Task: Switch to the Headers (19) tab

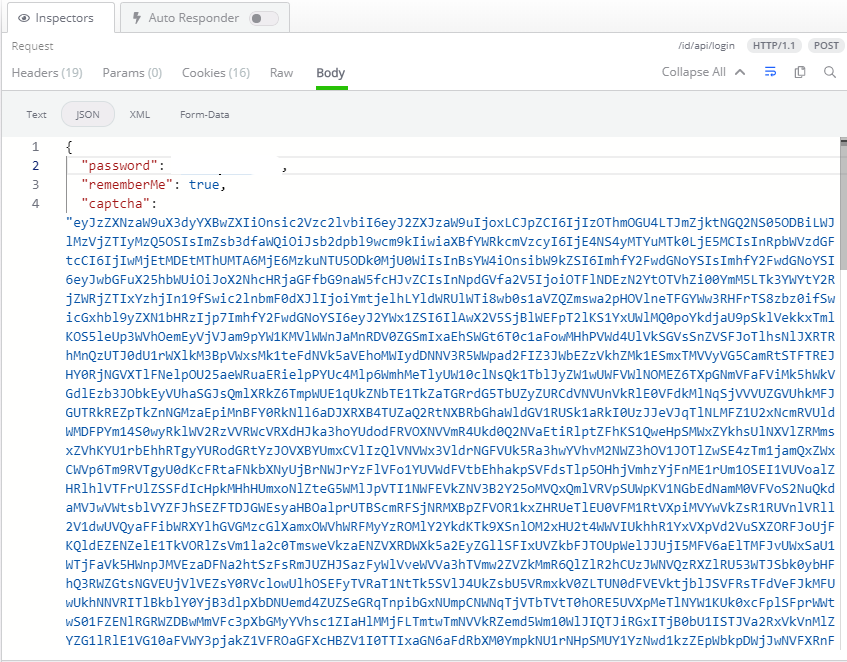Action: pyautogui.click(x=46, y=72)
